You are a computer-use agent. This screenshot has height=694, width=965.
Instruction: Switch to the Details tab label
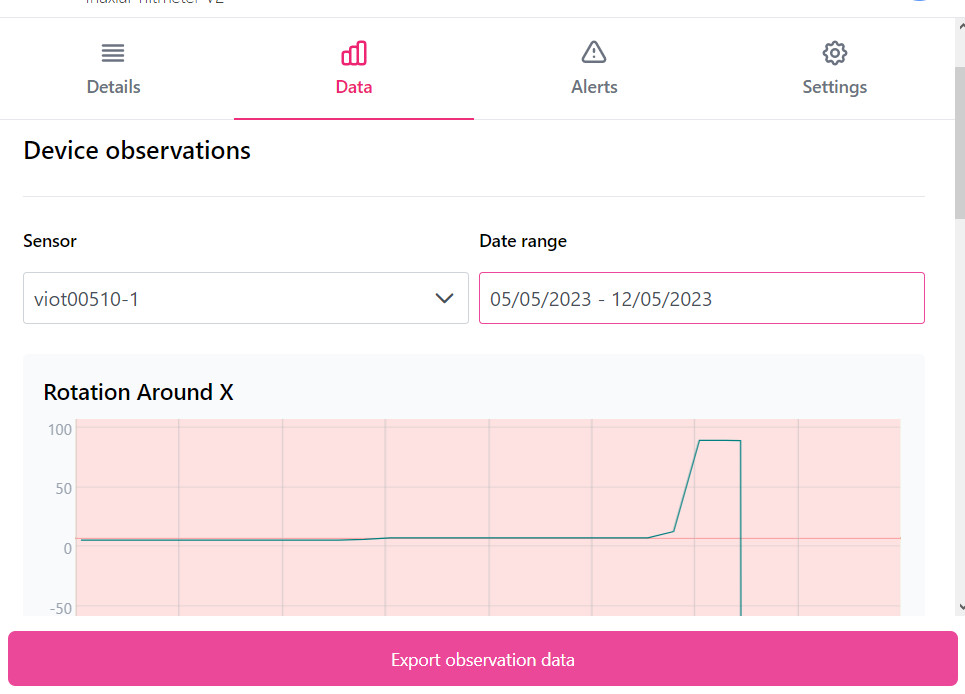pos(113,87)
